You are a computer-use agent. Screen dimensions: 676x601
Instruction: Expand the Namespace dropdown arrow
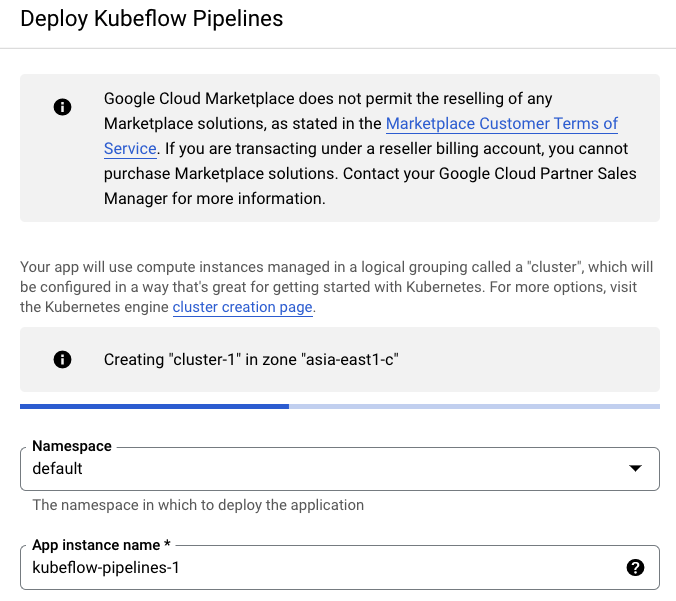point(634,468)
